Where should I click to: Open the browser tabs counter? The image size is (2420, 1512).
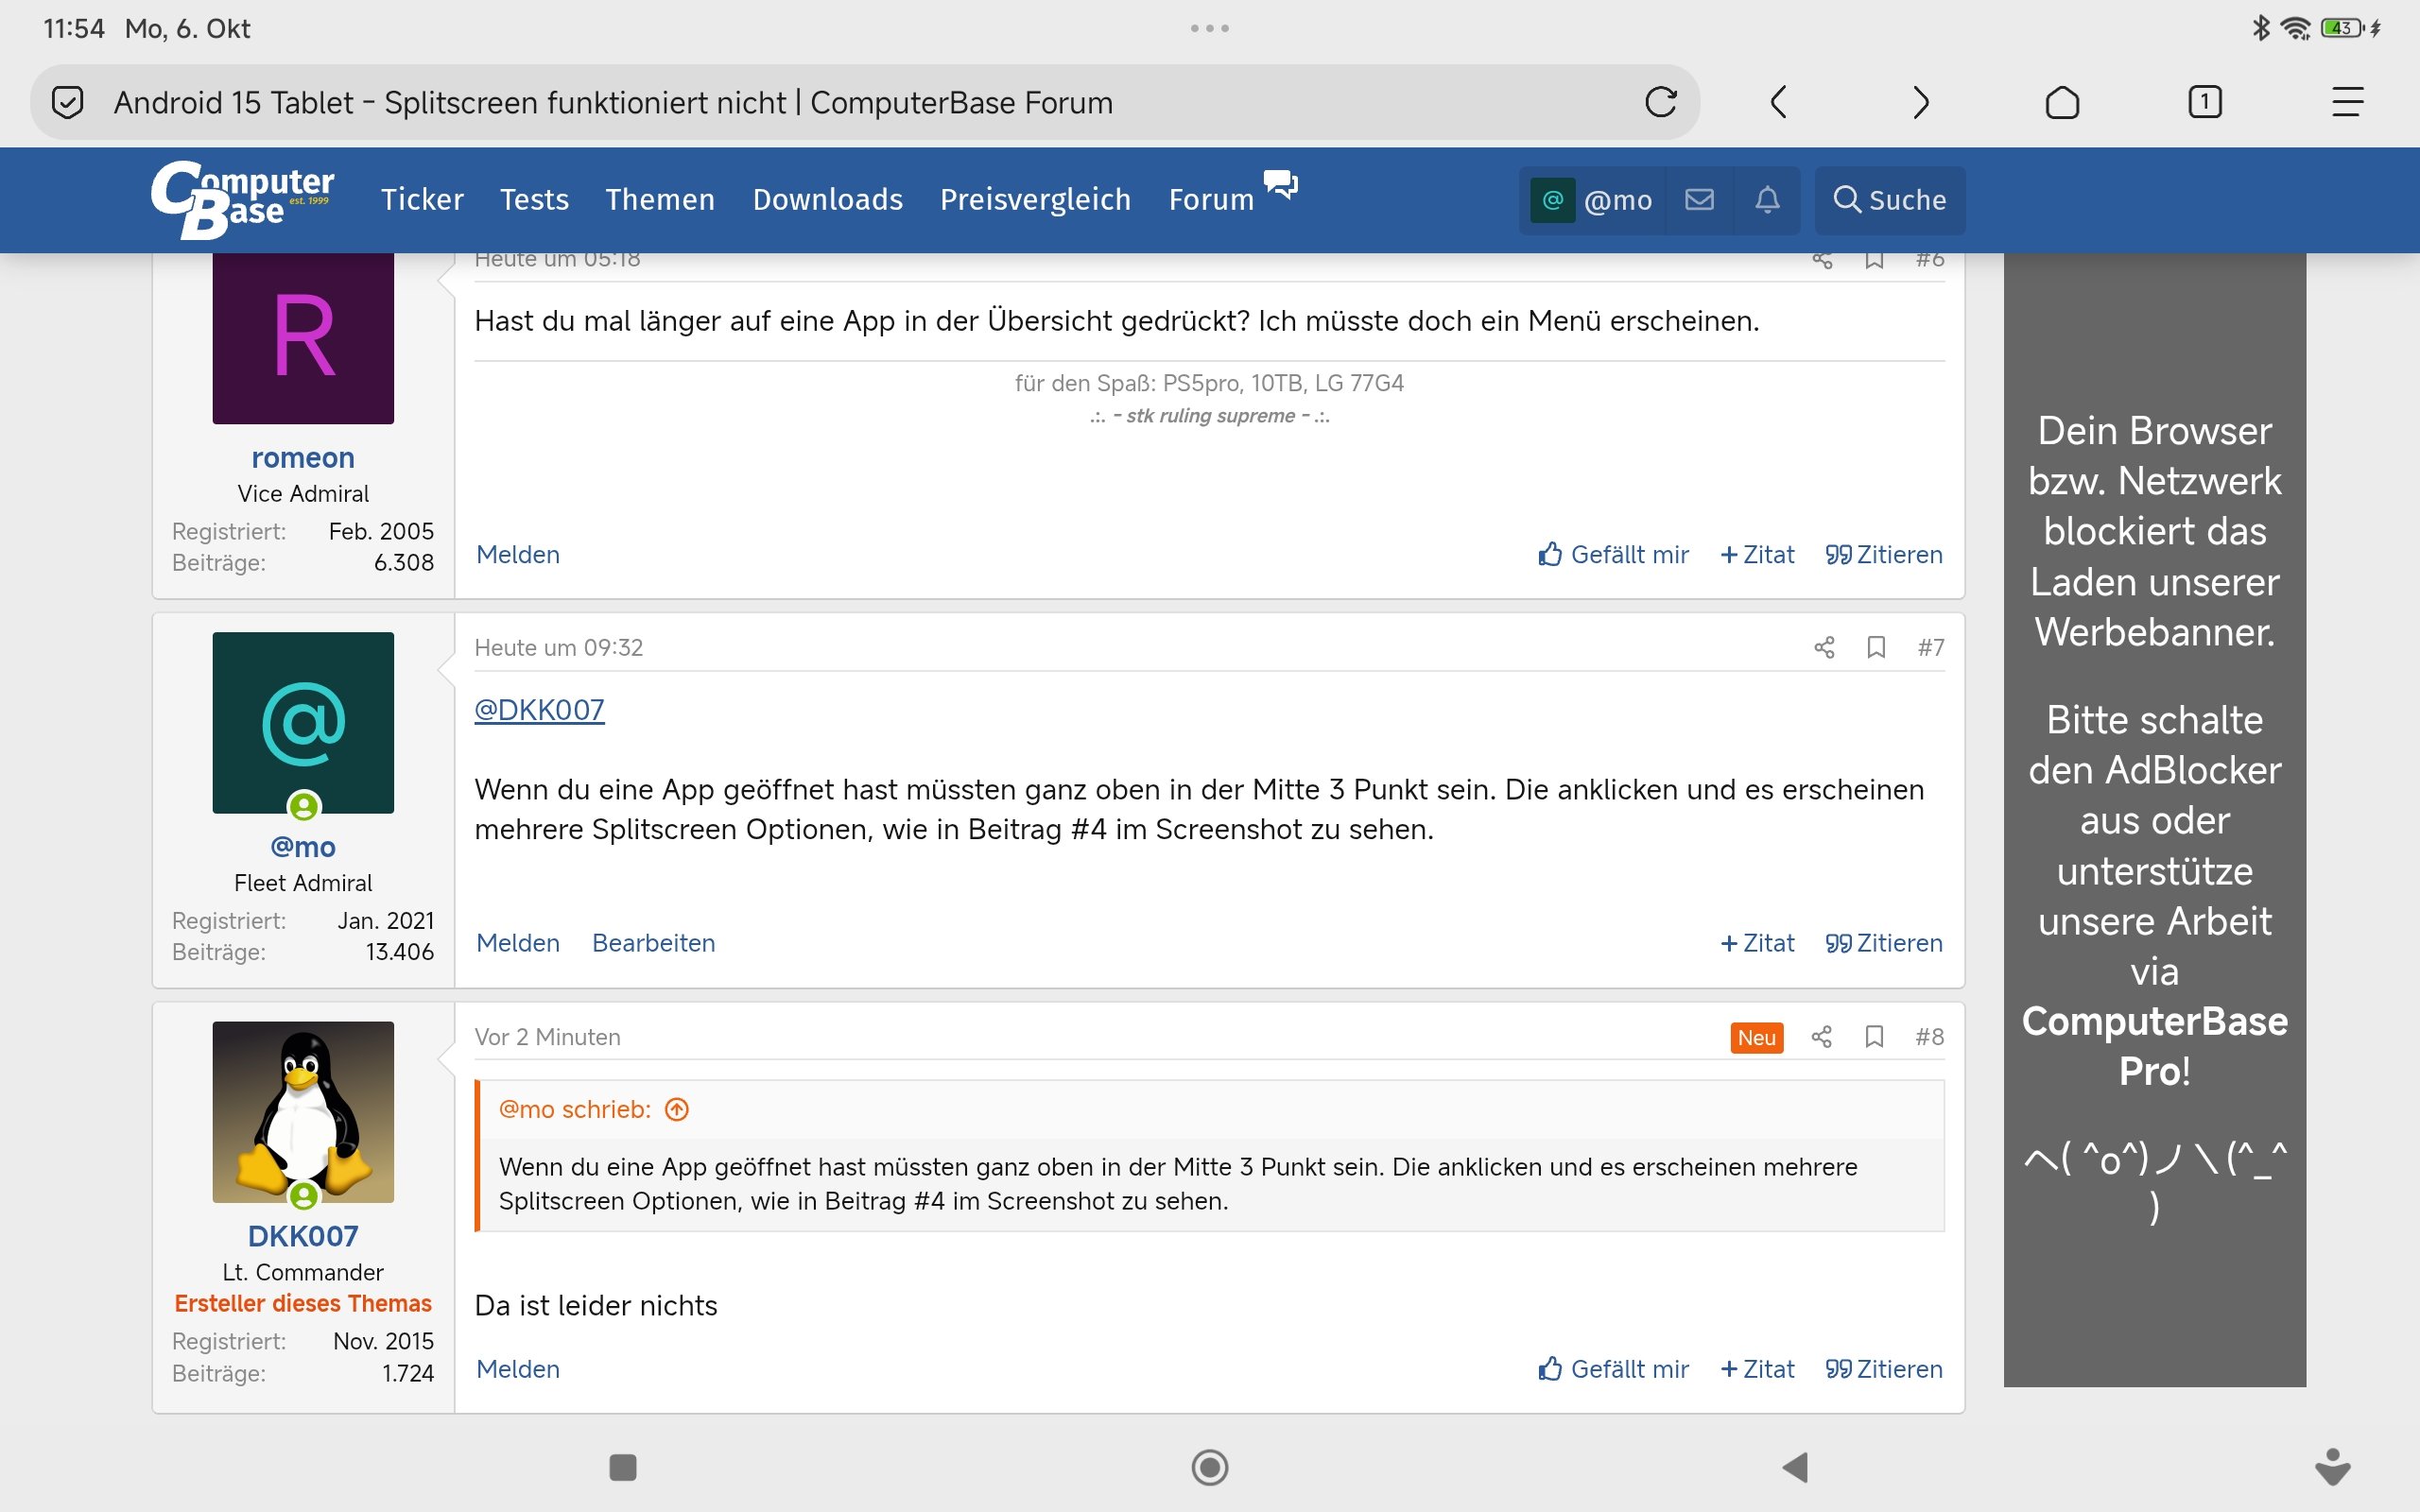click(2204, 102)
